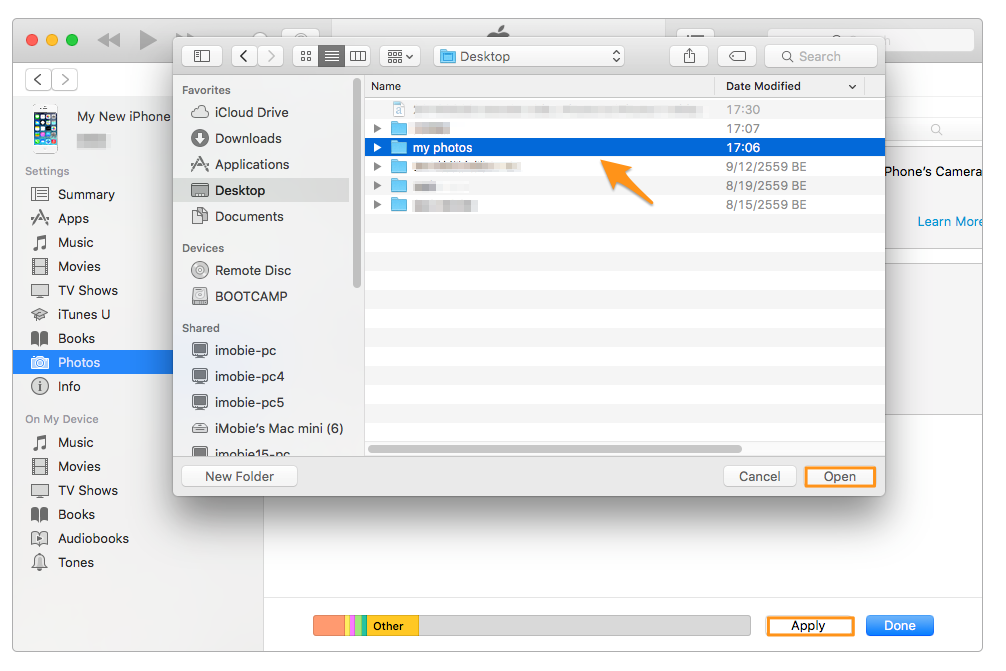This screenshot has width=1006, height=671.
Task: Click the tags icon next to Share
Action: click(737, 56)
